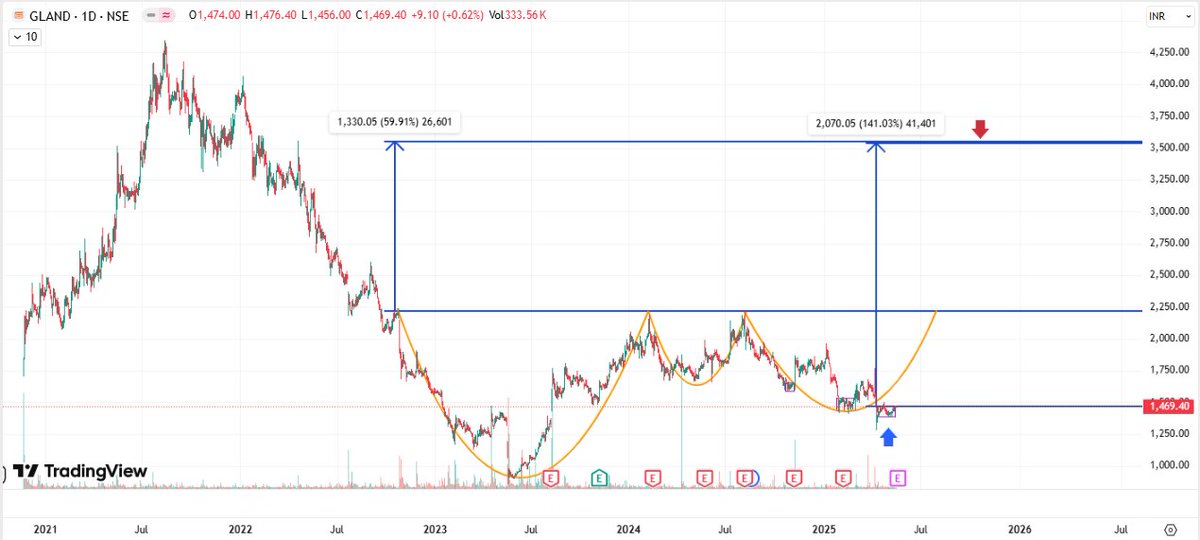Click the green earnings E marker
Screen dimensions: 1200x540
(x=599, y=478)
